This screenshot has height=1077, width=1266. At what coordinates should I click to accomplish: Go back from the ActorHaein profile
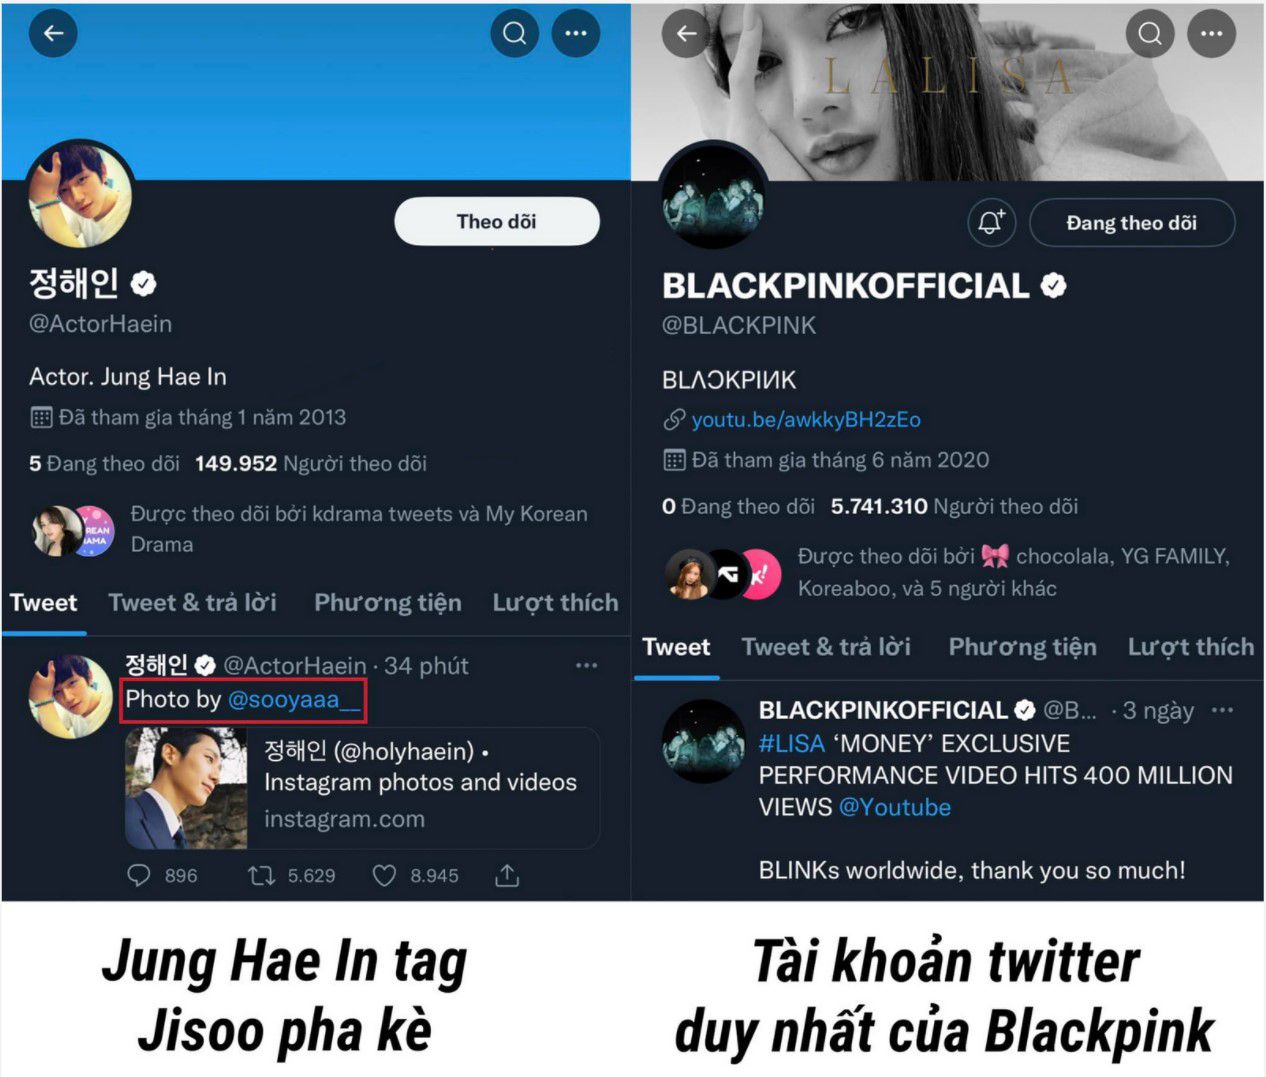pos(53,33)
